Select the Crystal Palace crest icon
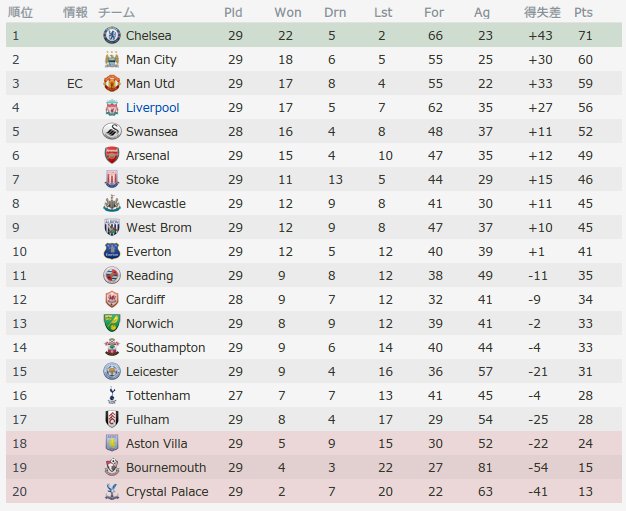This screenshot has width=626, height=511. click(x=112, y=491)
